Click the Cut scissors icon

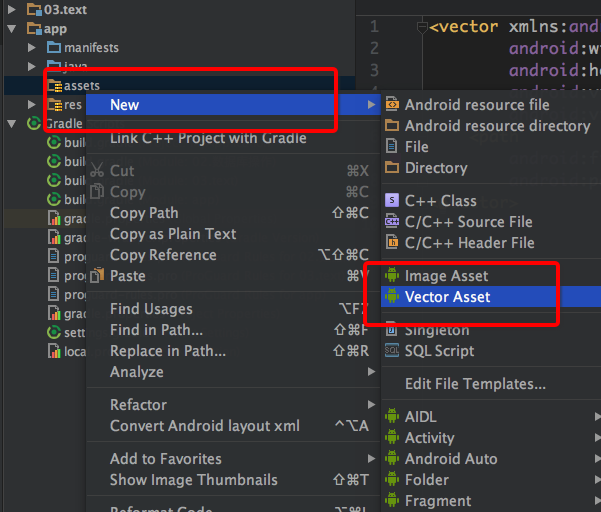pyautogui.click(x=97, y=170)
